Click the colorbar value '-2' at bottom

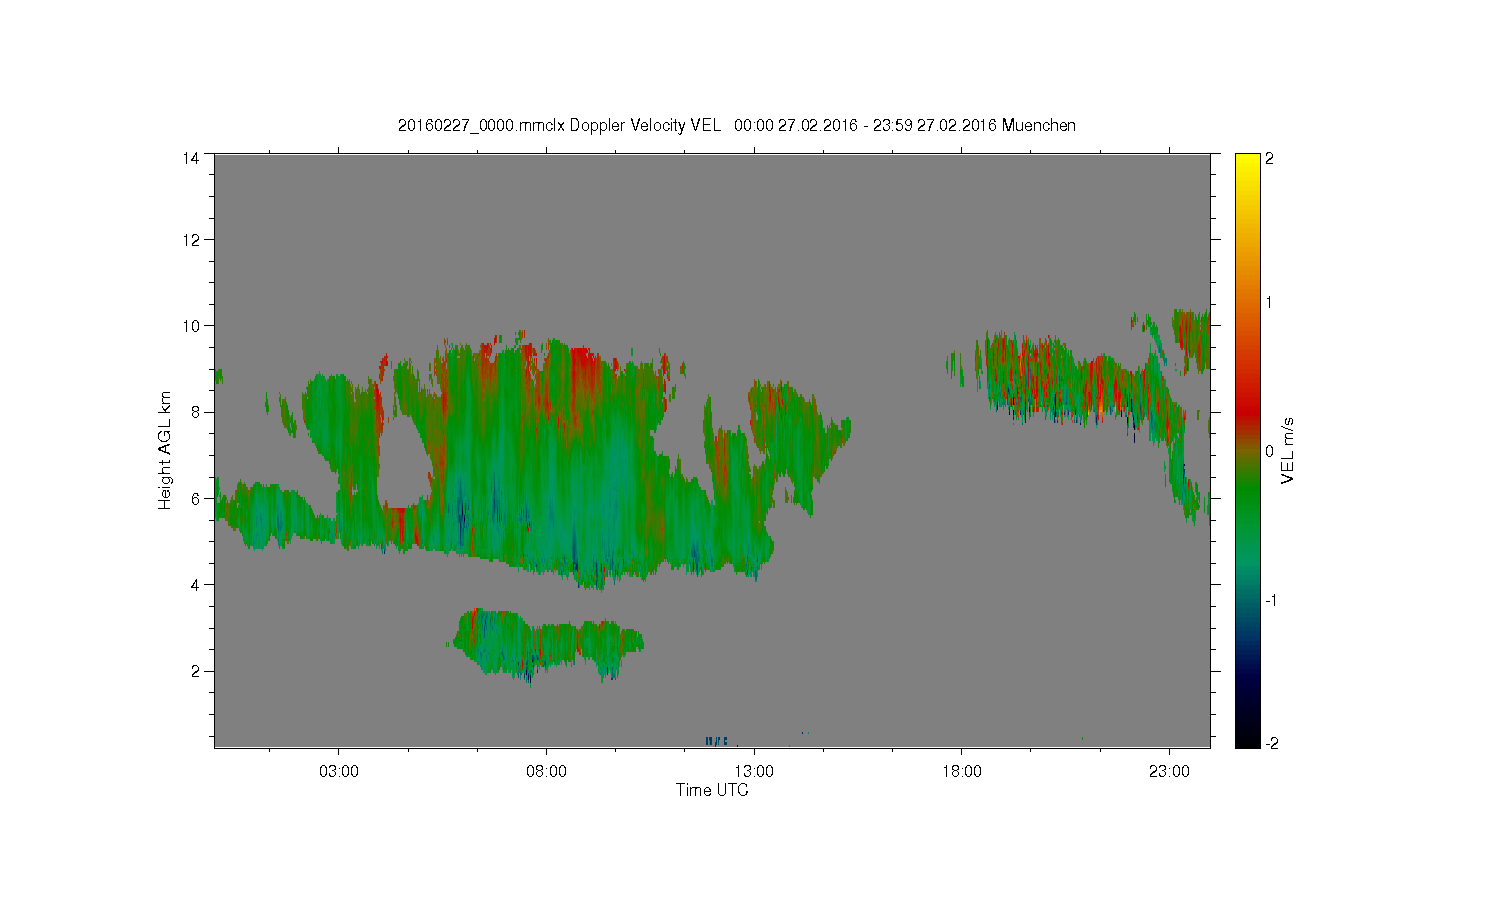[x=1272, y=743]
